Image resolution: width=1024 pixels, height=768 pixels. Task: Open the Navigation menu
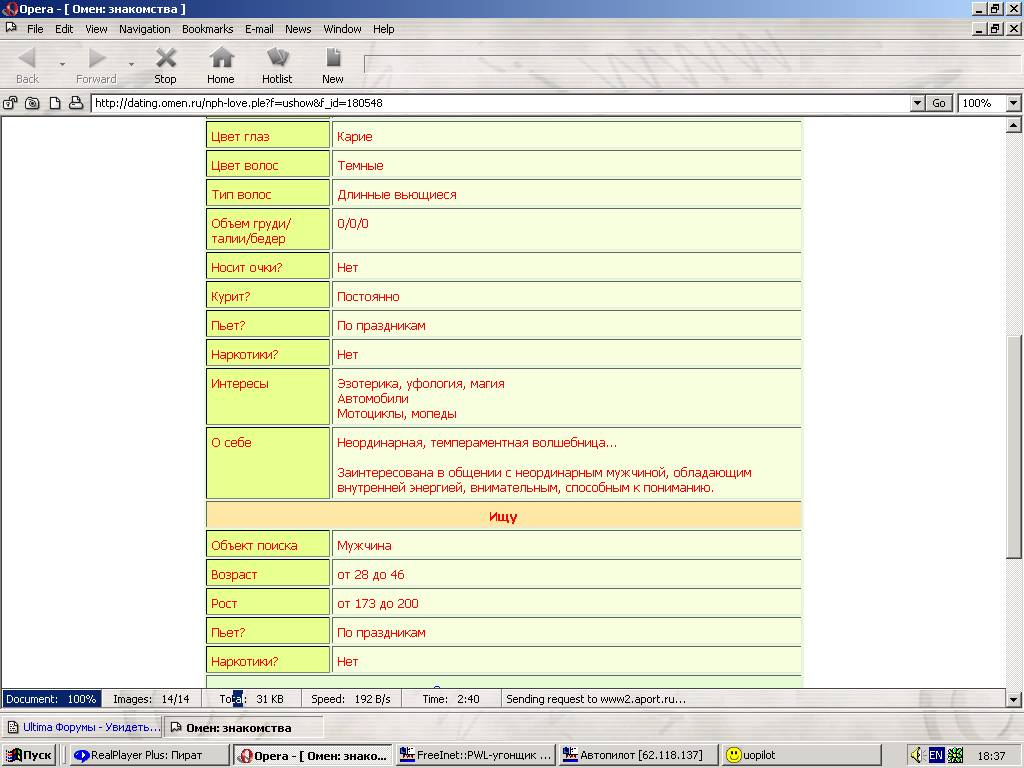point(145,29)
